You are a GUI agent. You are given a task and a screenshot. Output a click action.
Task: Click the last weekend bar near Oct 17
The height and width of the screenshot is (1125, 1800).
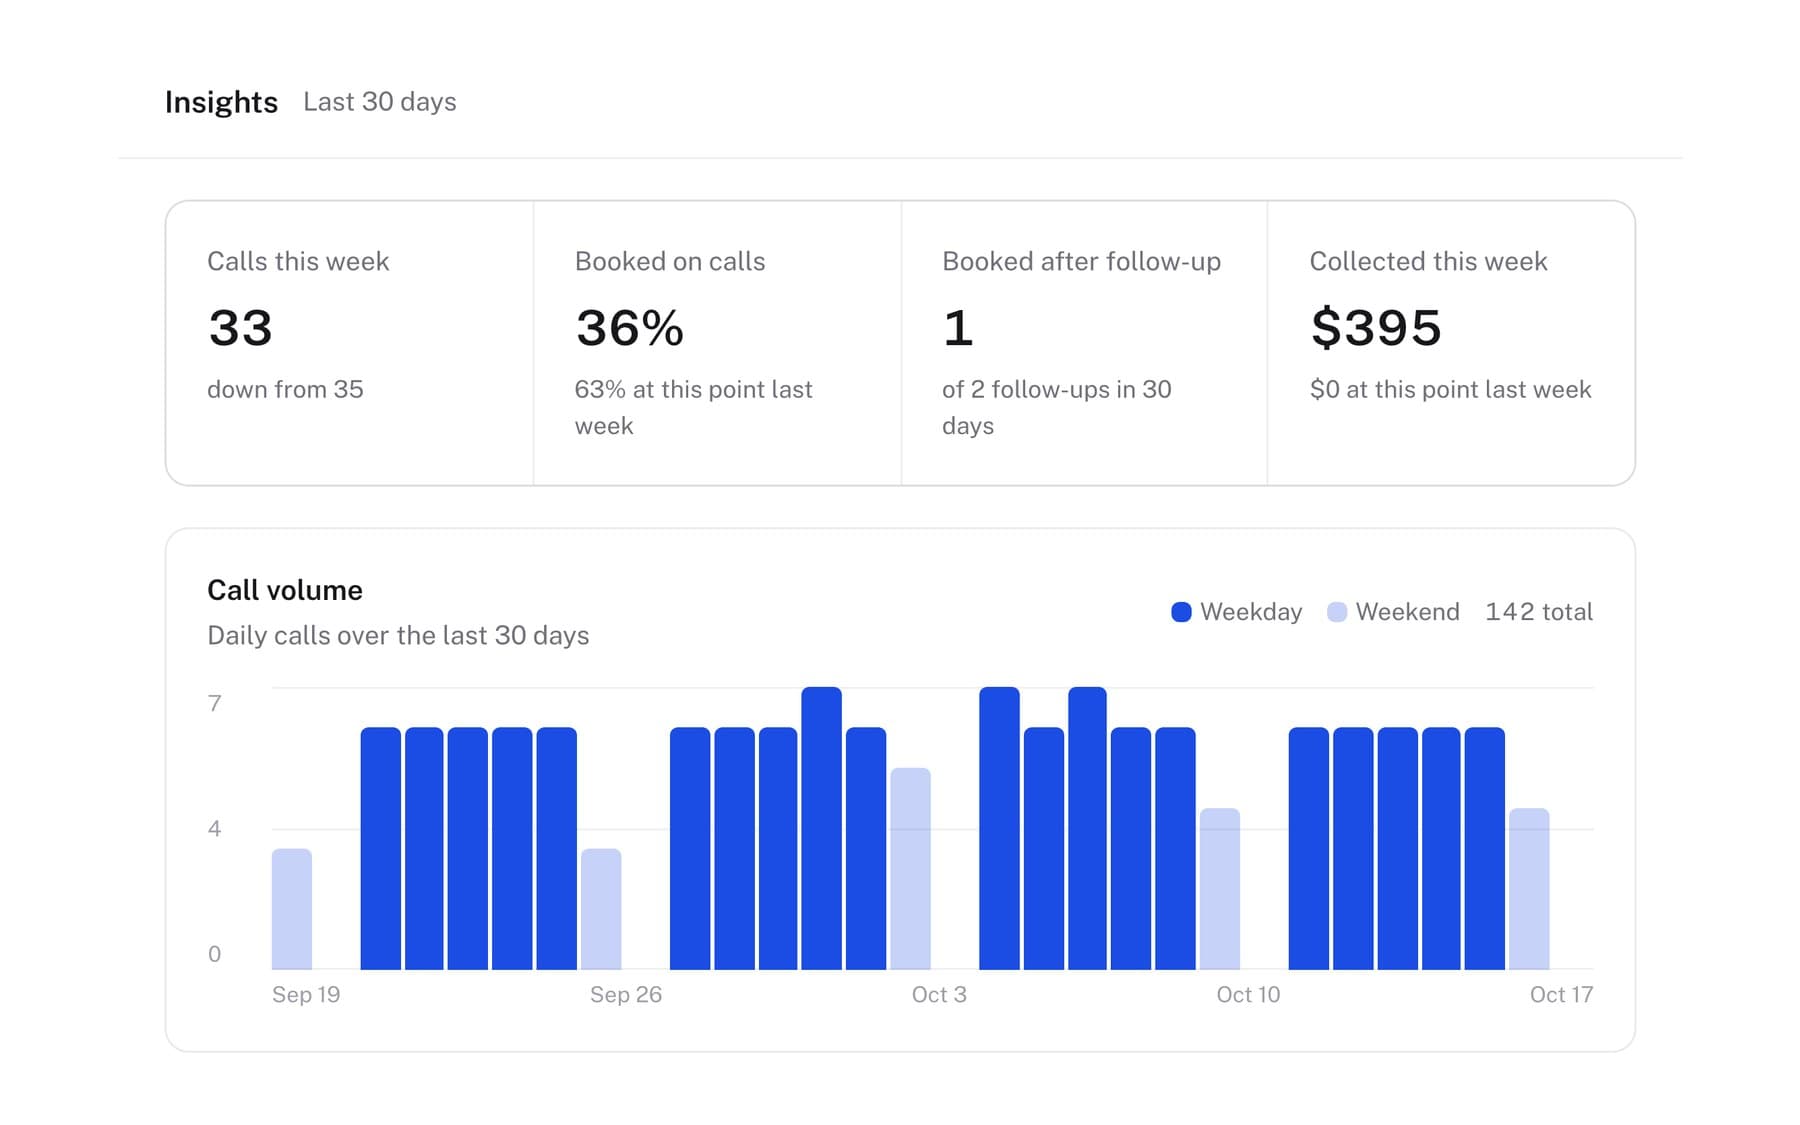click(1529, 889)
